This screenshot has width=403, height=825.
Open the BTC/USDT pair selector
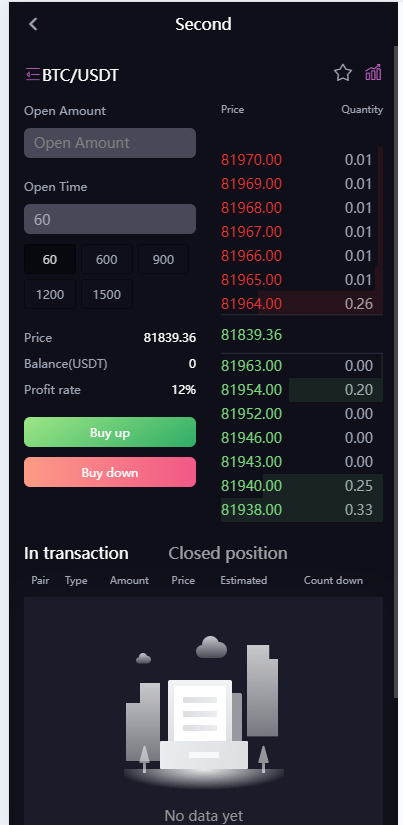pos(80,75)
